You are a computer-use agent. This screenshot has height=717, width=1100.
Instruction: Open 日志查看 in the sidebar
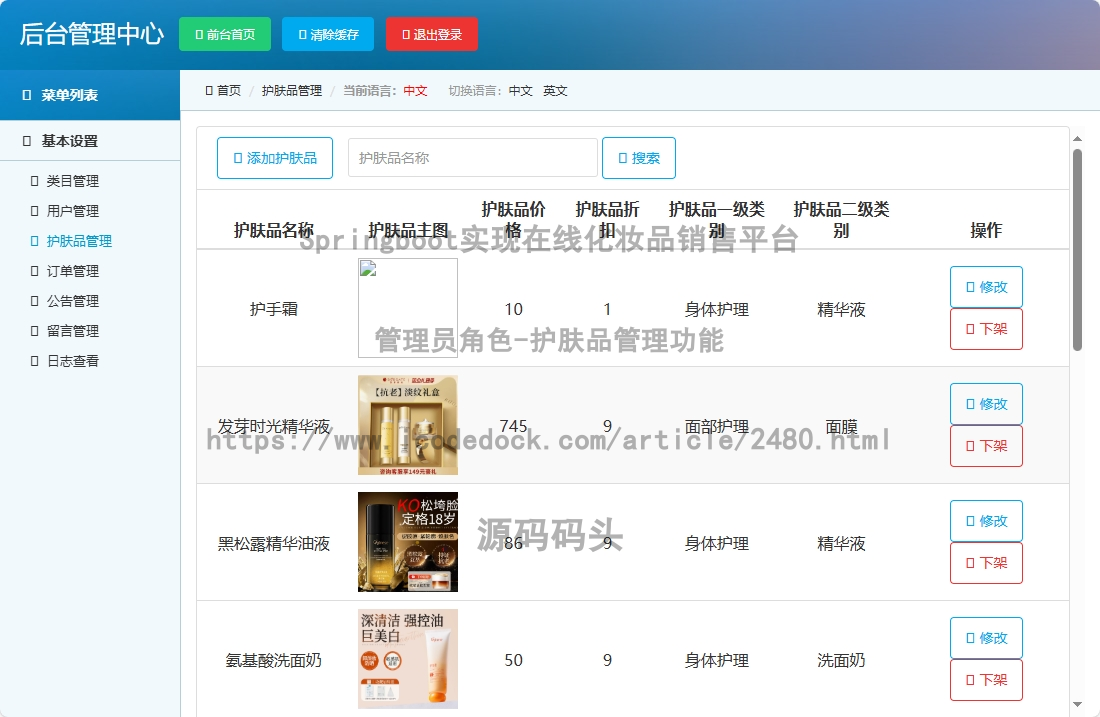tap(72, 361)
